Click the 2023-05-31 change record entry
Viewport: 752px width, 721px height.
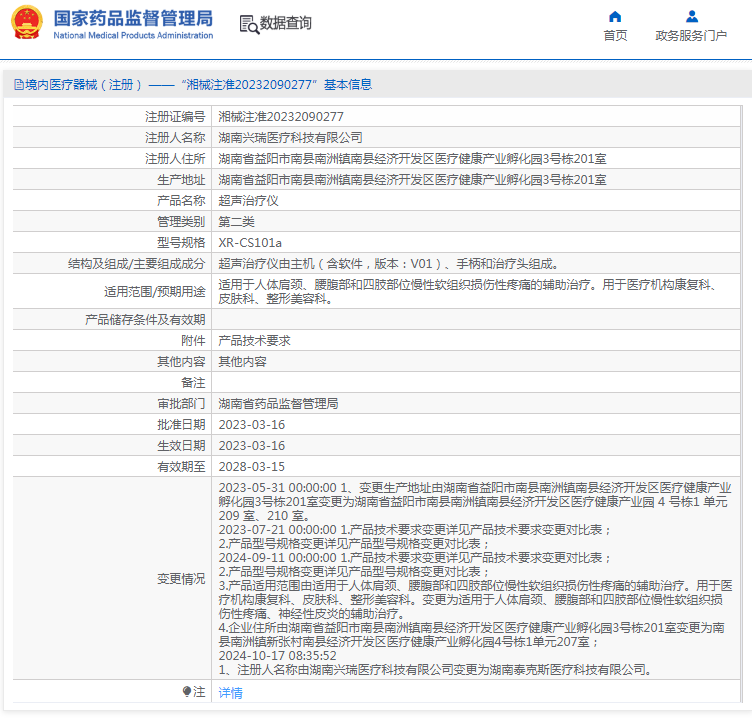(475, 502)
